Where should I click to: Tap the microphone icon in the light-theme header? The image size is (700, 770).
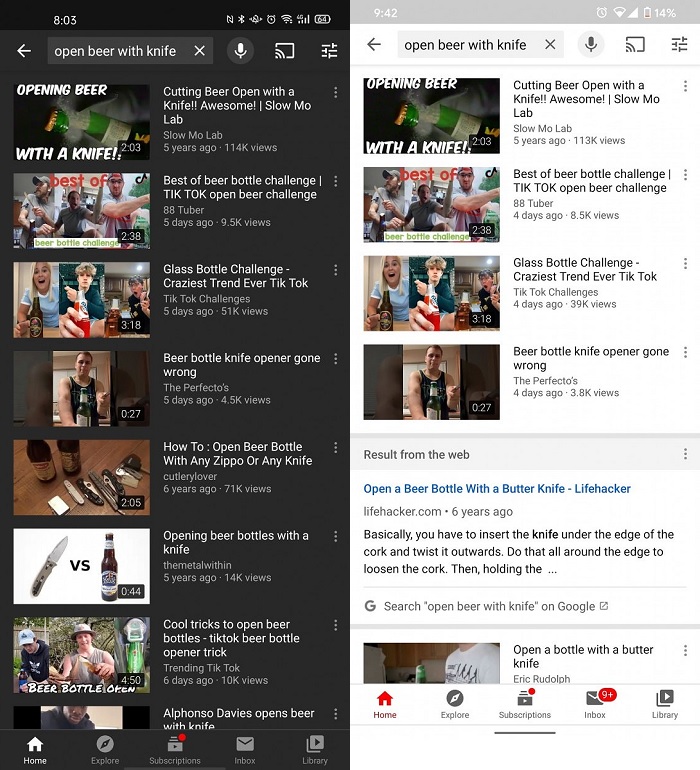591,45
